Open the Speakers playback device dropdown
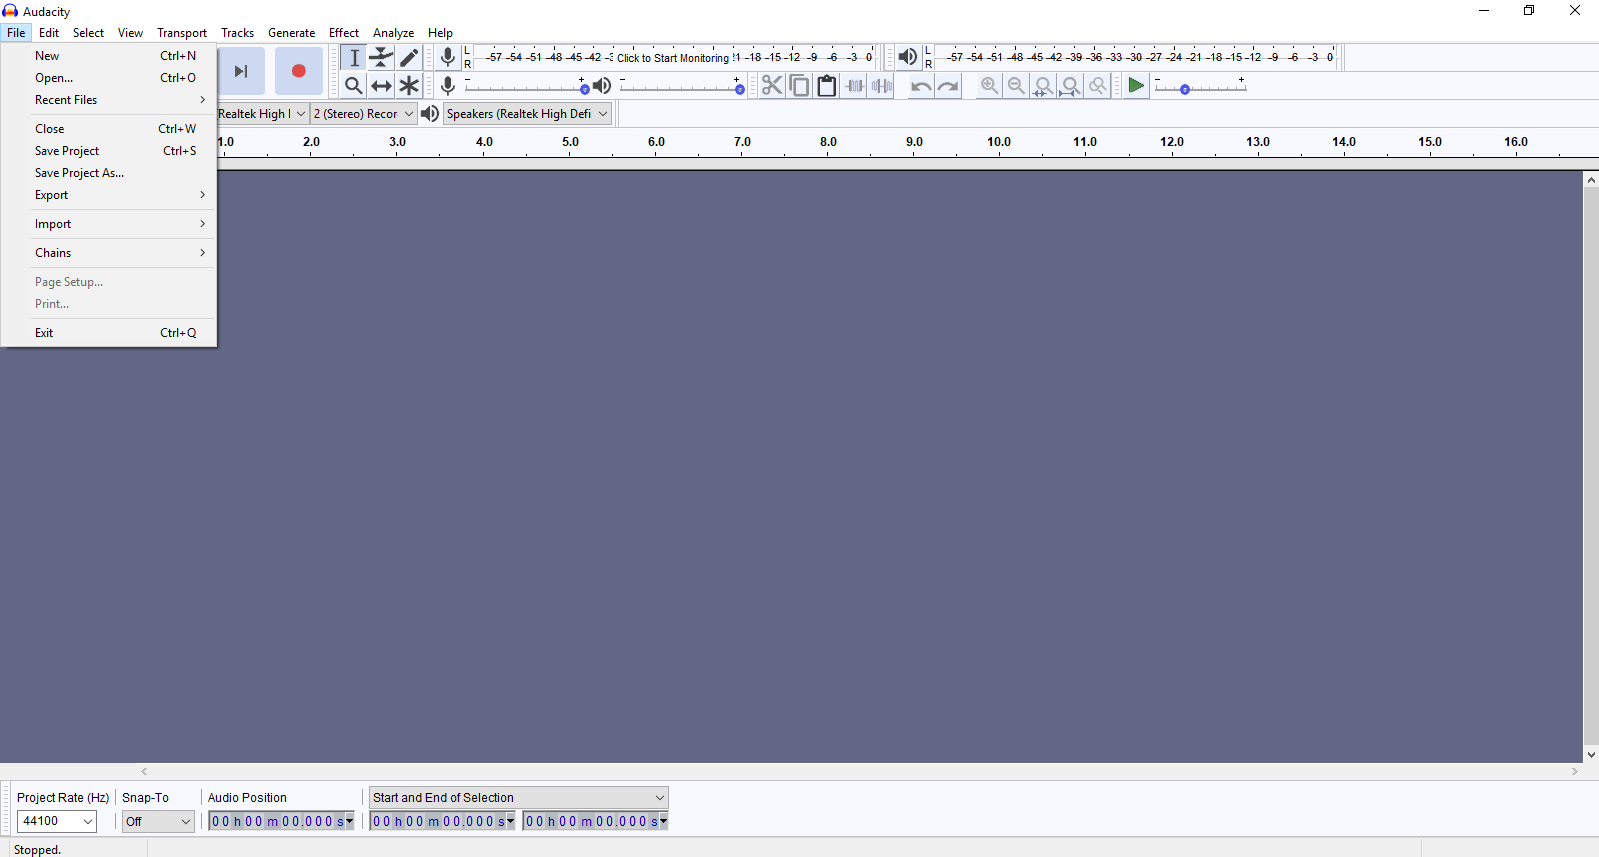1599x857 pixels. (527, 114)
